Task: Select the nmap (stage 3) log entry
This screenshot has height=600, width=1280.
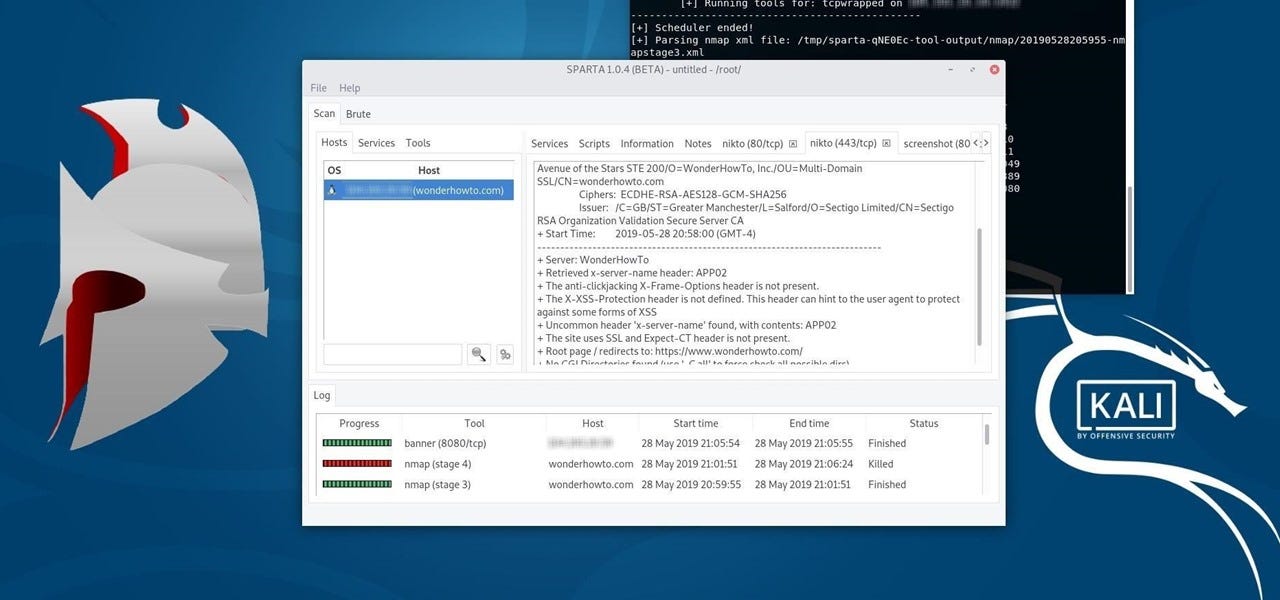Action: (438, 485)
